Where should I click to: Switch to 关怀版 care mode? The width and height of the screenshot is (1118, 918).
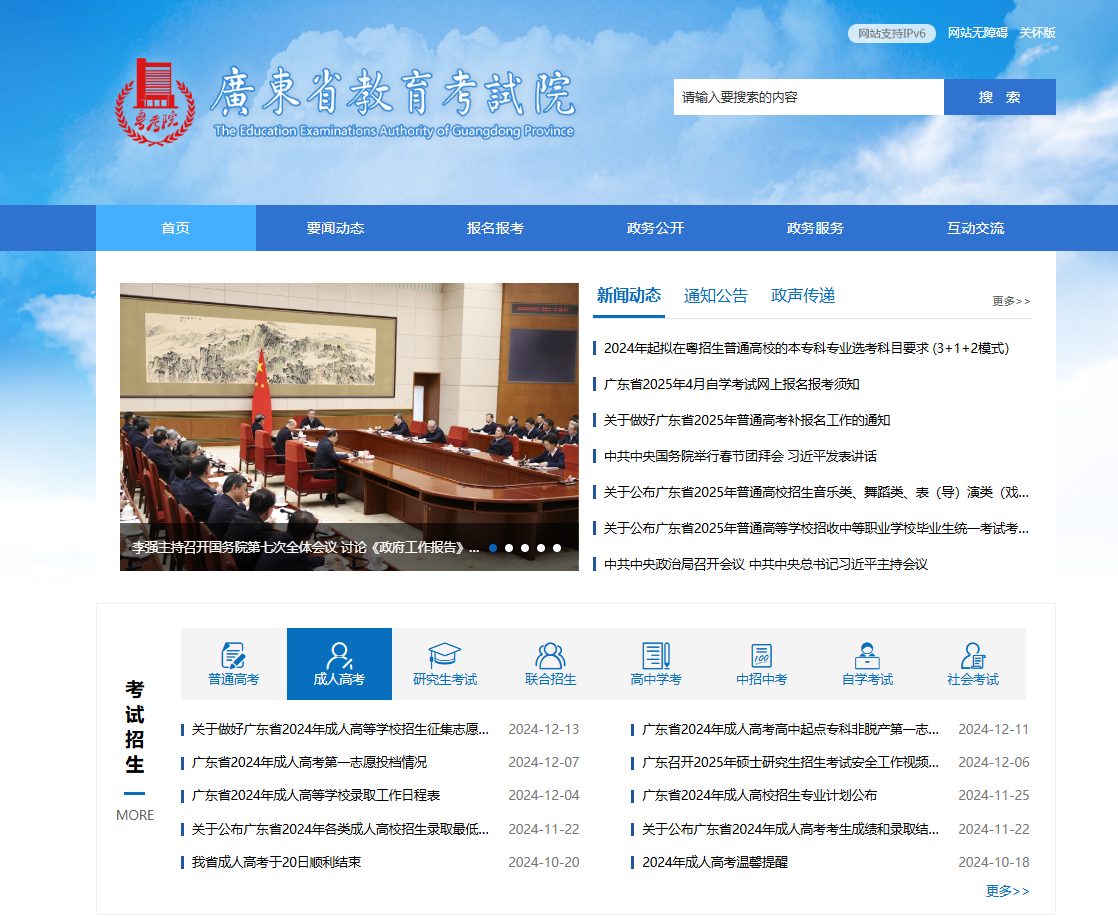pos(1037,33)
